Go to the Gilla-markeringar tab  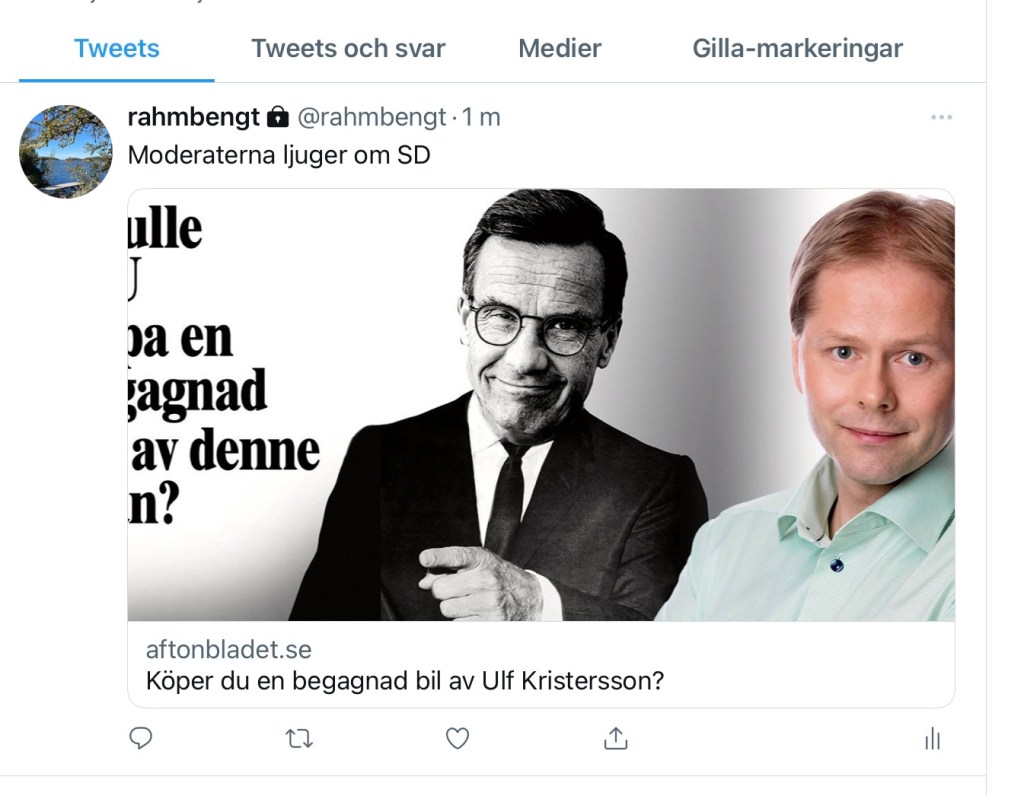pyautogui.click(x=797, y=48)
